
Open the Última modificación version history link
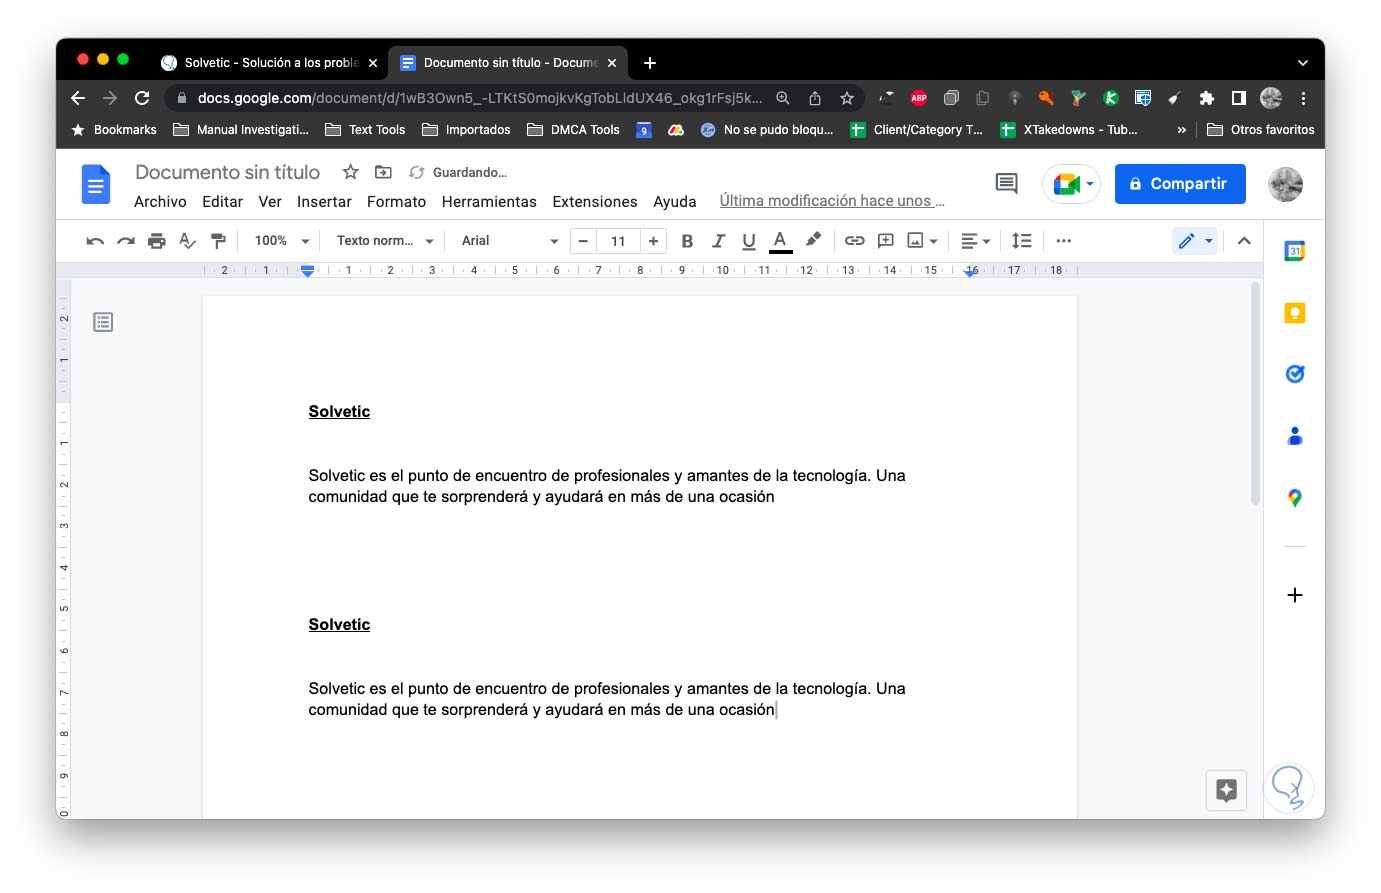coord(832,201)
